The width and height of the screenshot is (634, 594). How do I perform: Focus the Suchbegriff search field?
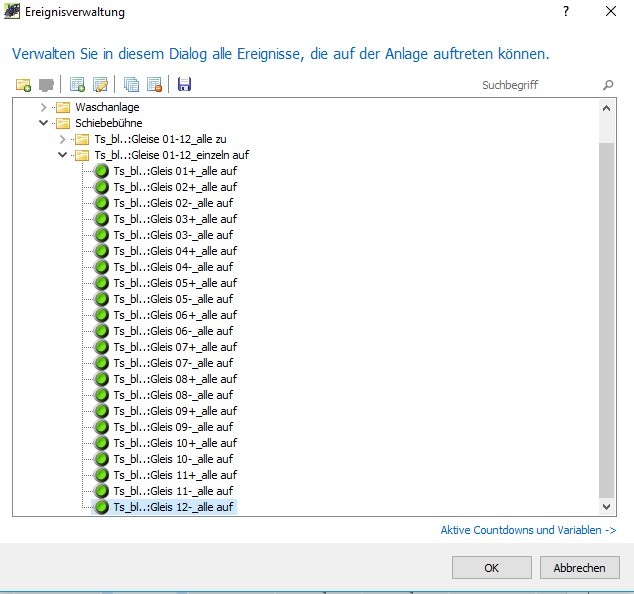click(538, 85)
